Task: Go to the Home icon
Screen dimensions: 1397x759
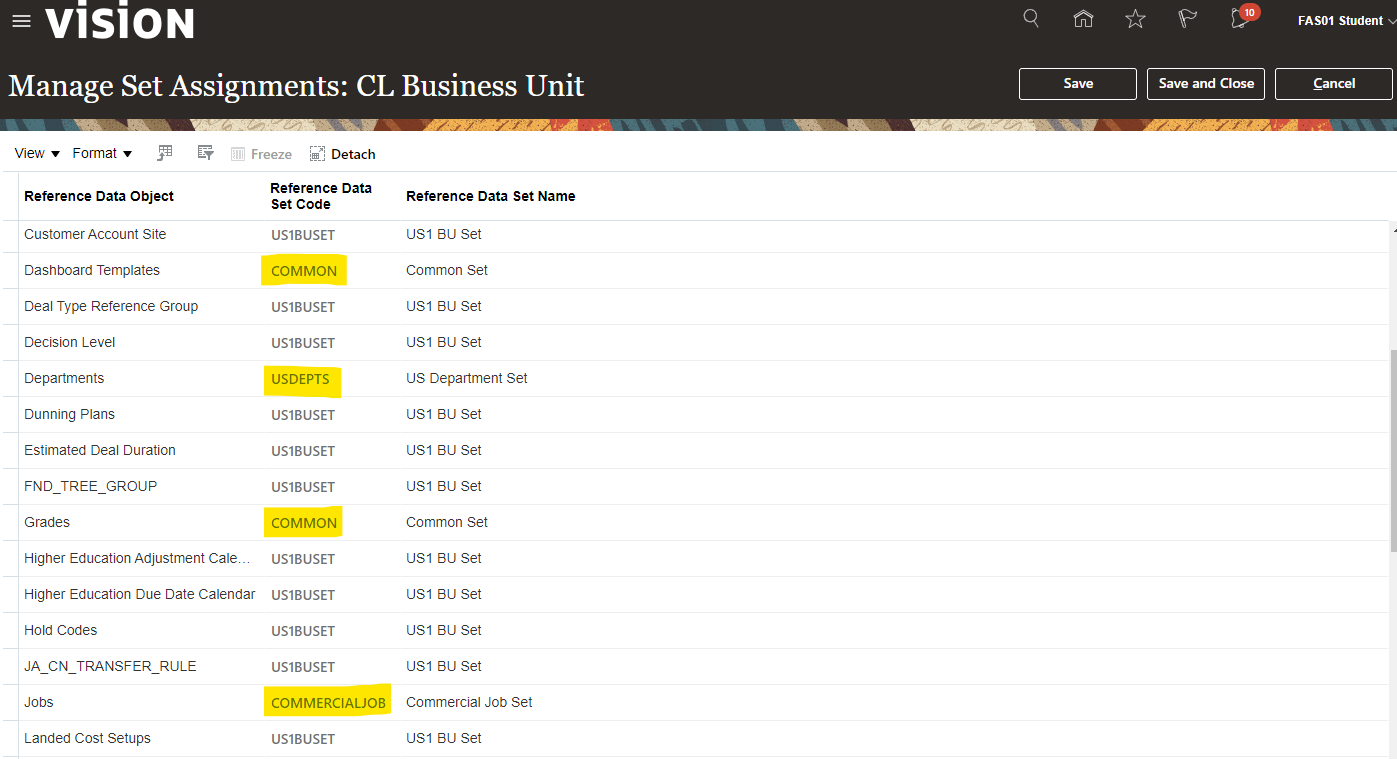Action: click(1083, 19)
